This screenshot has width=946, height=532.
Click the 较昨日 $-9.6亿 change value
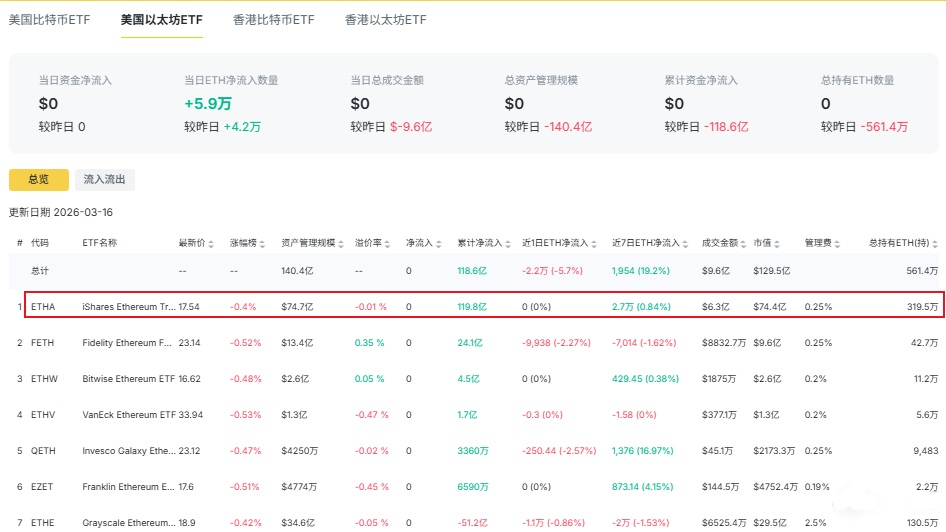[411, 127]
